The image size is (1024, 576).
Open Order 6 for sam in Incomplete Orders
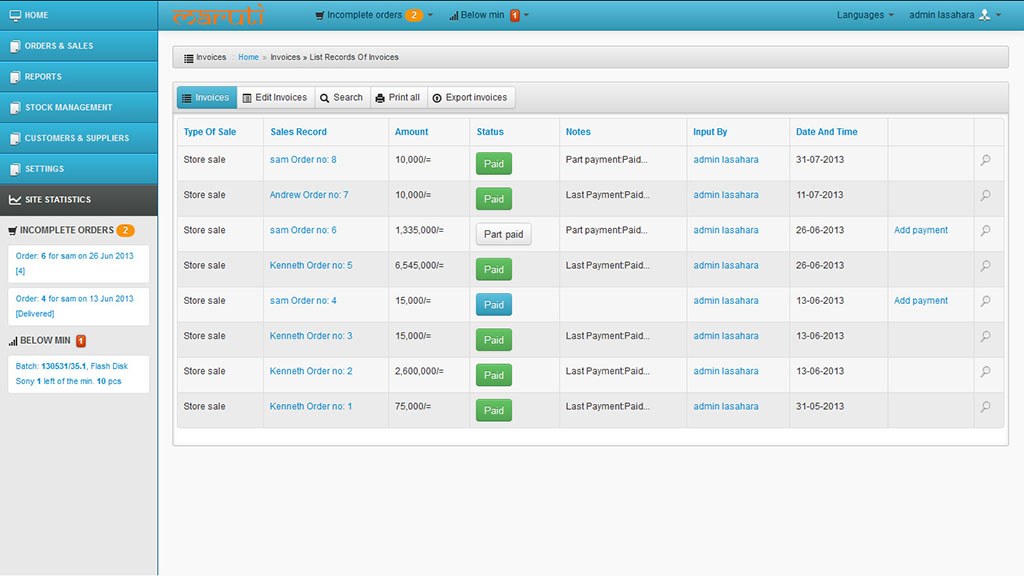click(x=78, y=263)
